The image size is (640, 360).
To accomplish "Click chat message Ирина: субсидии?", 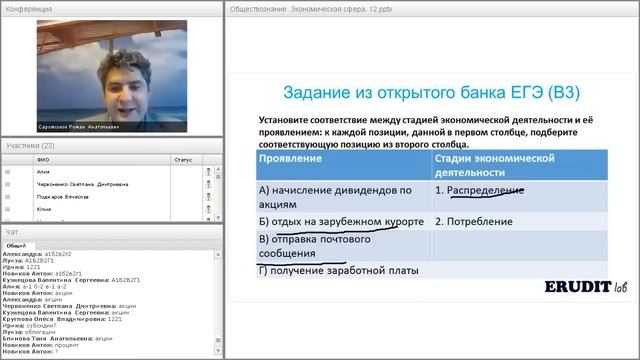I will tap(29, 325).
